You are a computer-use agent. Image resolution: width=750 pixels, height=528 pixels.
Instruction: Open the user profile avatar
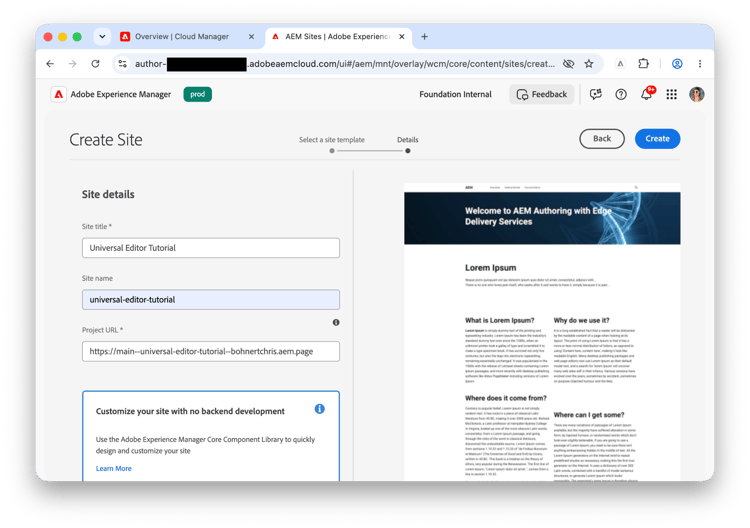coord(696,94)
